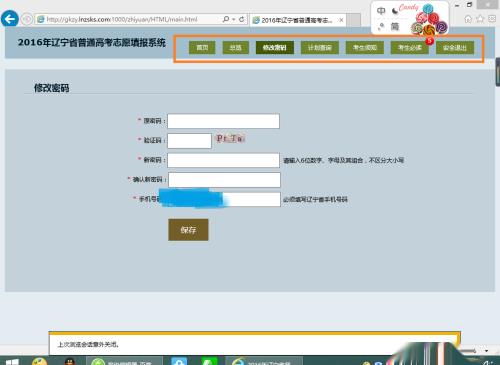
Task: Click the green browser app in taskbar
Action: [x=125, y=361]
